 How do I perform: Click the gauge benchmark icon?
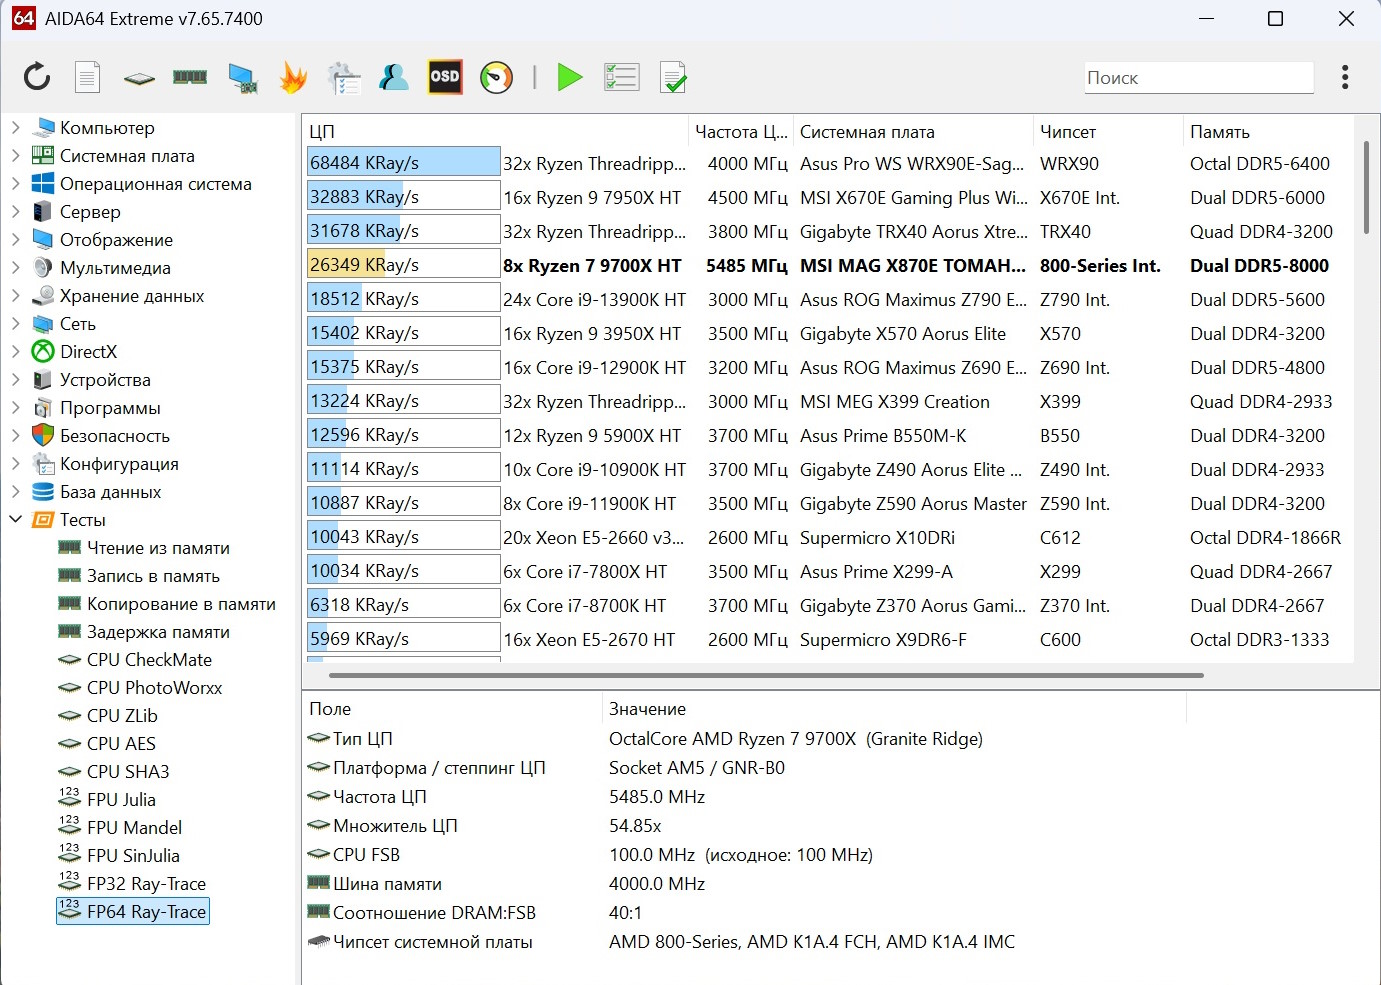click(496, 77)
